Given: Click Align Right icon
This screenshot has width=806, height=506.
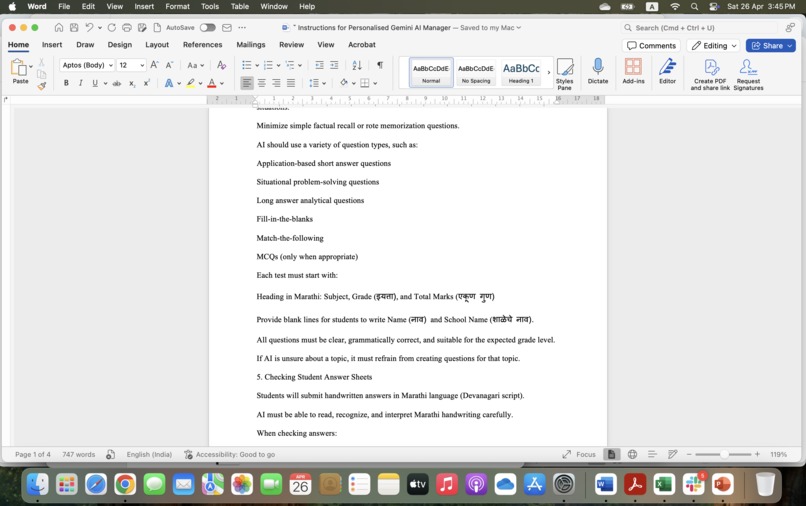Looking at the screenshot, I should (277, 83).
